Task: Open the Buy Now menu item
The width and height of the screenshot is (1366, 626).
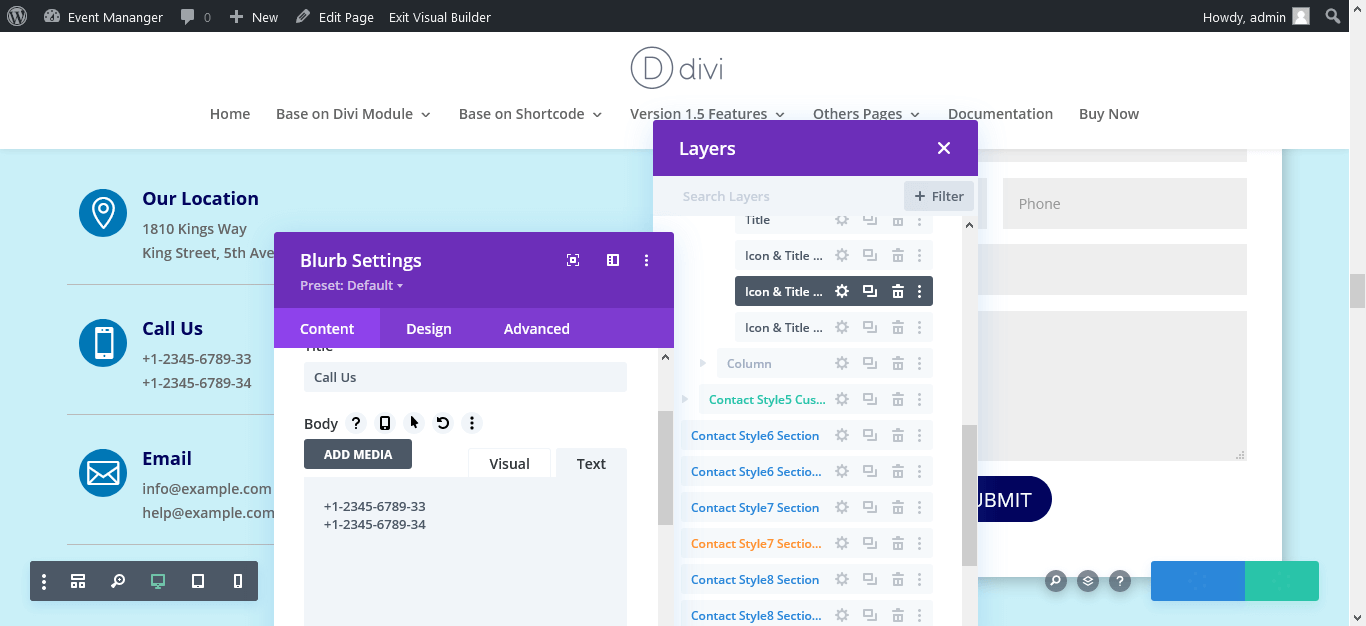Action: 1109,114
